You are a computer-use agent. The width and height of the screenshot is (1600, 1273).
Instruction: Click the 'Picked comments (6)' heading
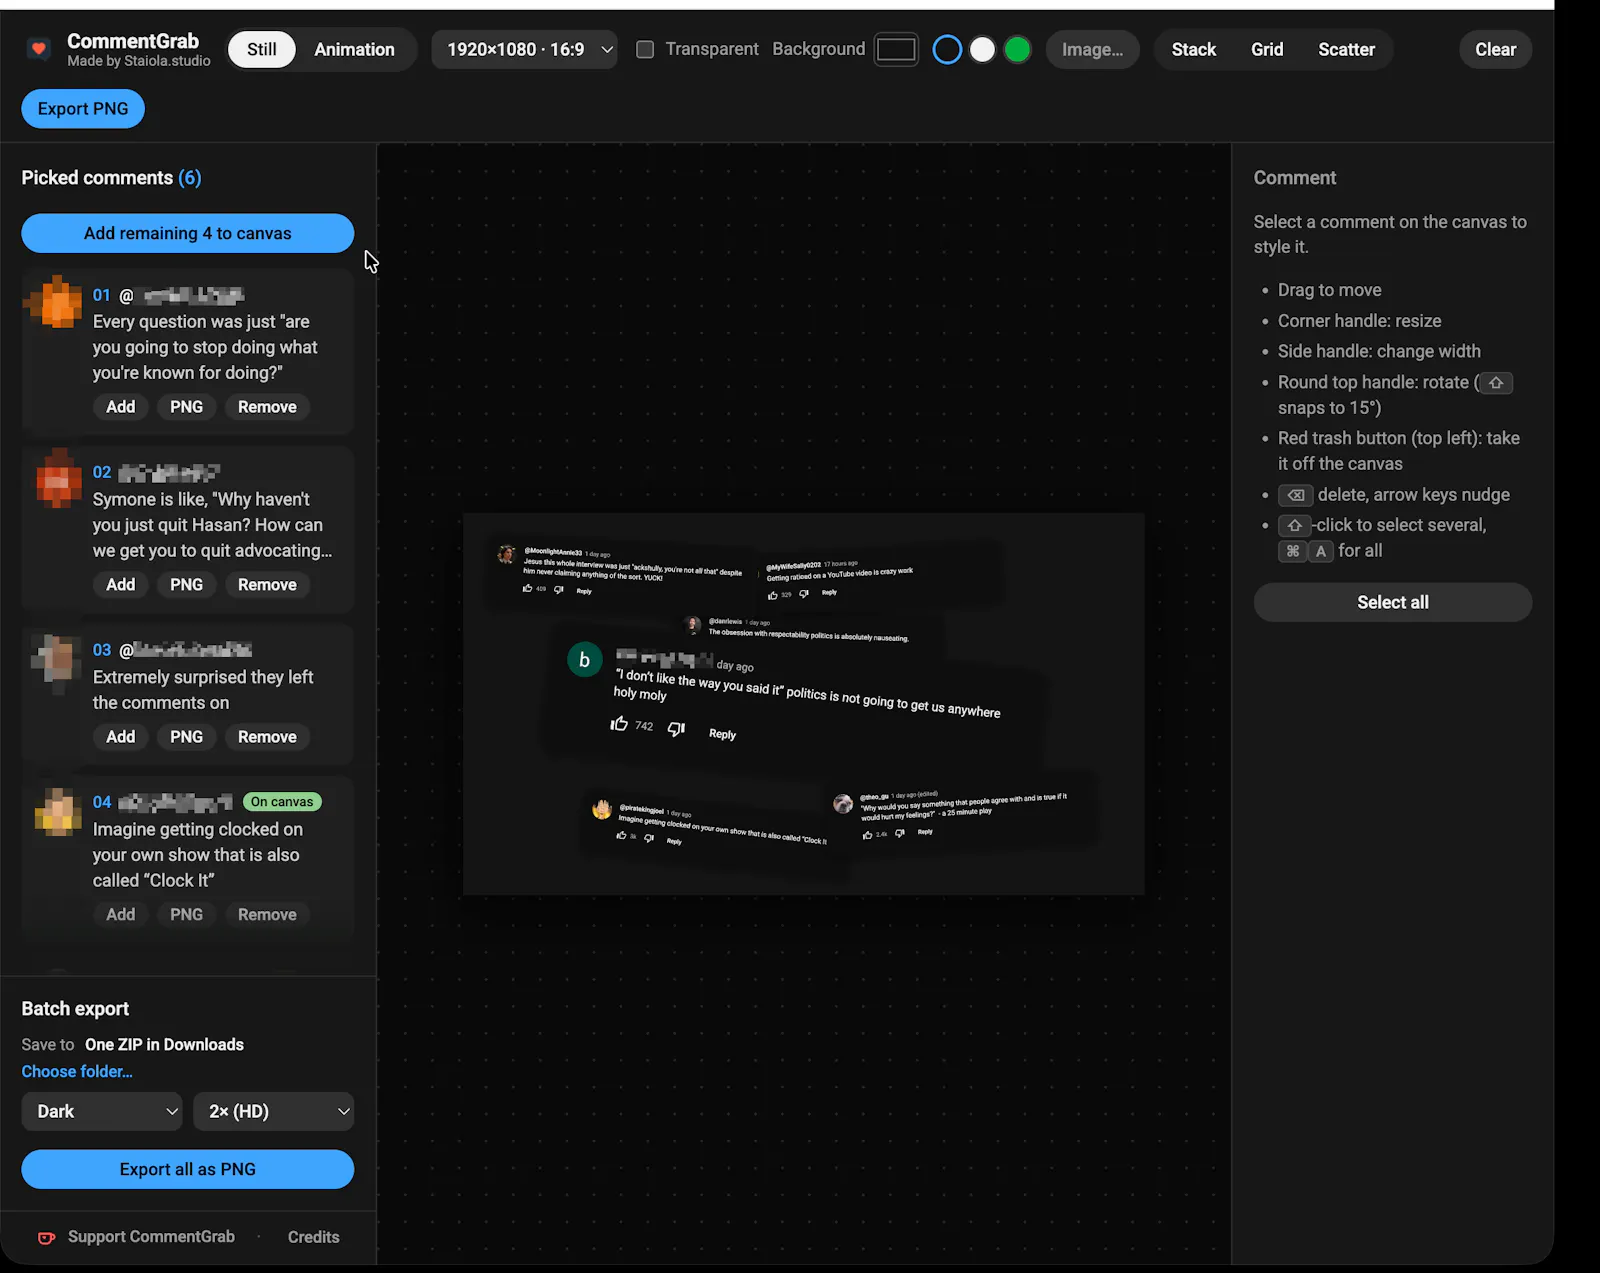[x=111, y=178]
